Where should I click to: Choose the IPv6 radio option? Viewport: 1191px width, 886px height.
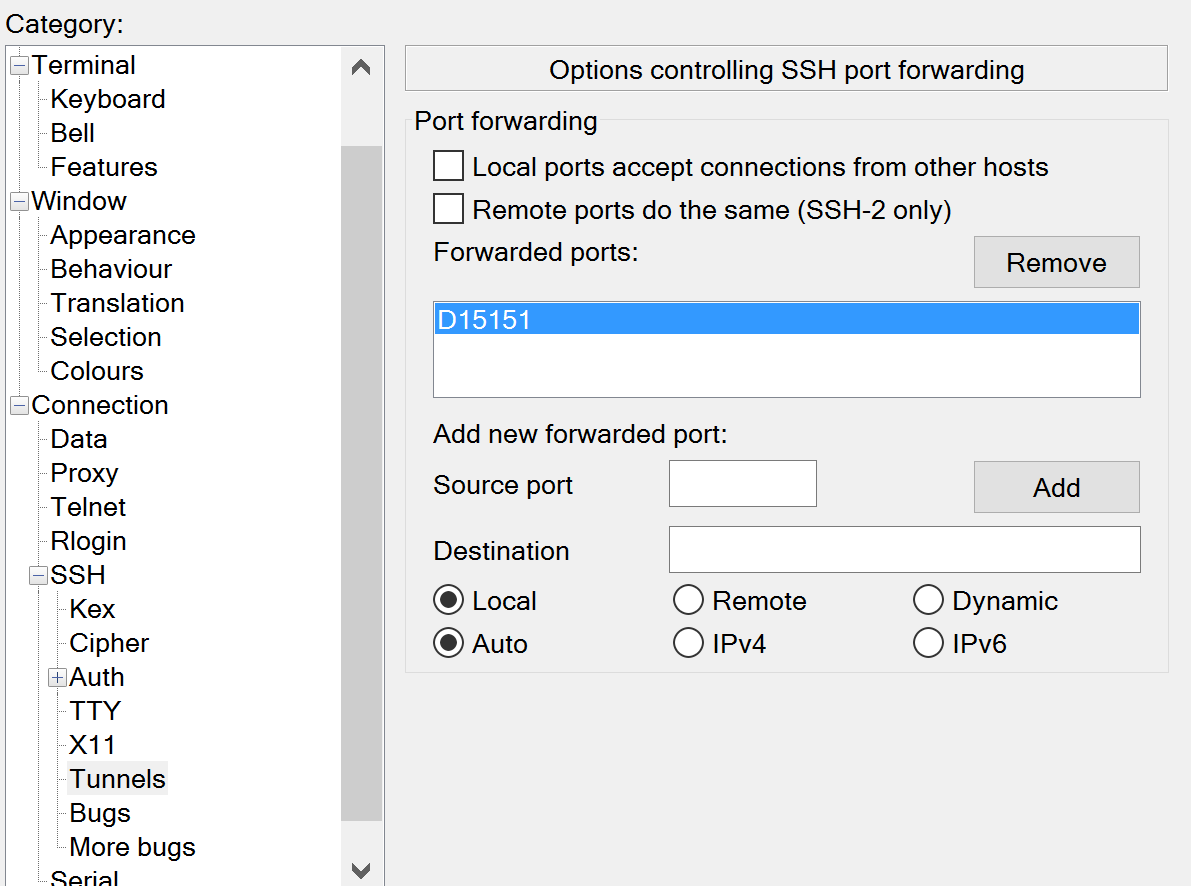point(928,643)
